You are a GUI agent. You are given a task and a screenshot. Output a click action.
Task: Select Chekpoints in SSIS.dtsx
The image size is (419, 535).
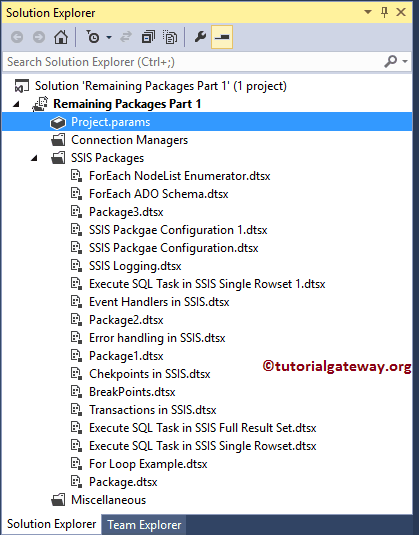[x=149, y=374]
